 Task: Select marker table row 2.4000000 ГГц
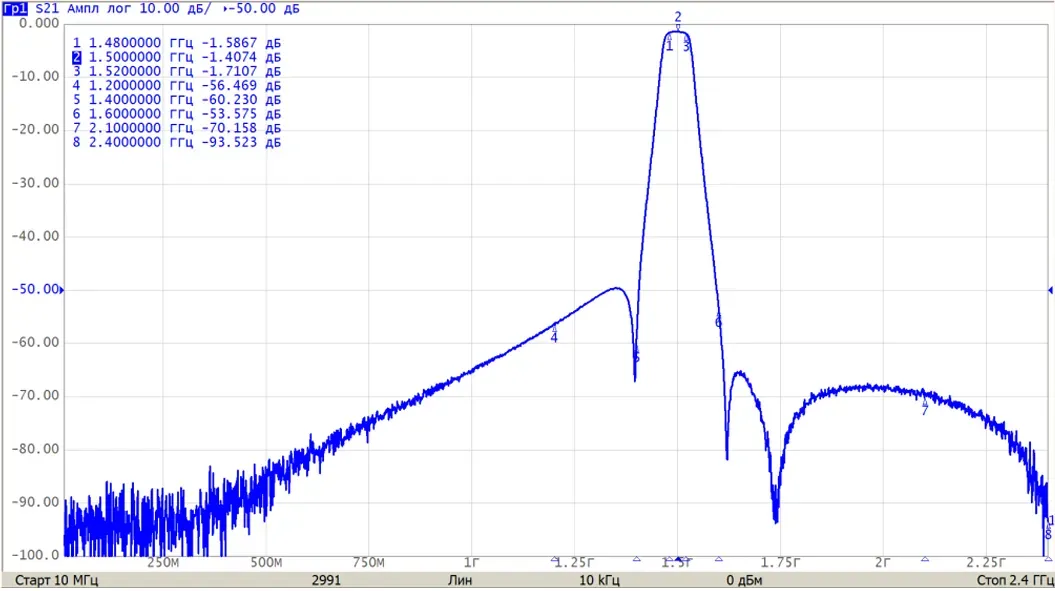pyautogui.click(x=176, y=142)
